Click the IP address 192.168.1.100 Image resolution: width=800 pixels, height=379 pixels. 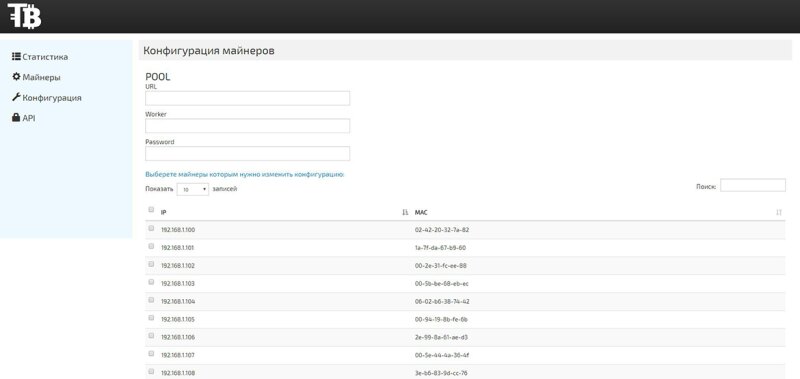click(x=178, y=230)
